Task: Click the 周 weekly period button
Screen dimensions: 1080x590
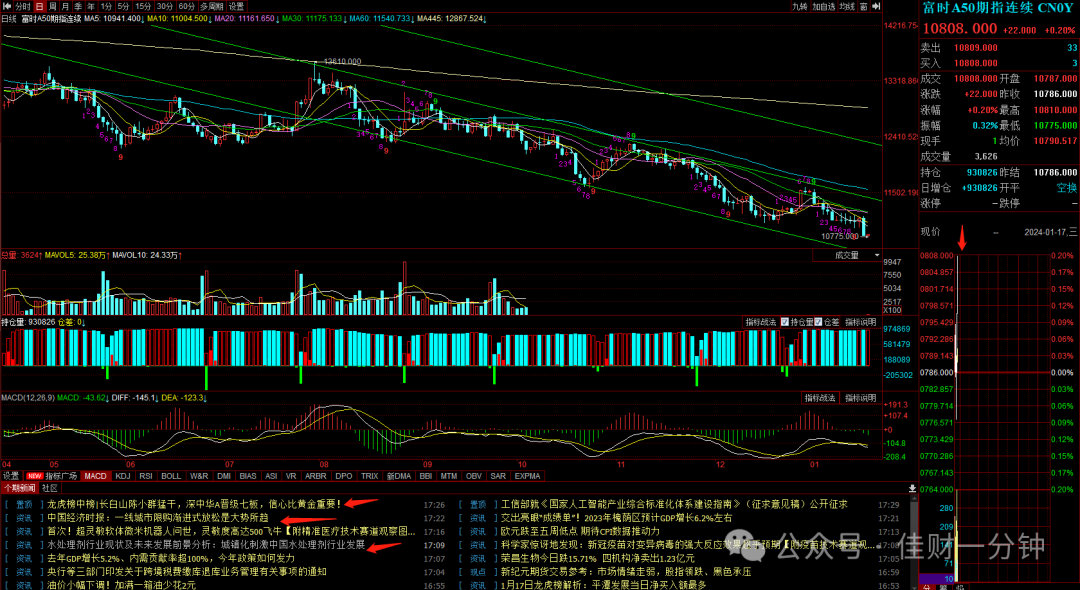Action: tap(52, 6)
